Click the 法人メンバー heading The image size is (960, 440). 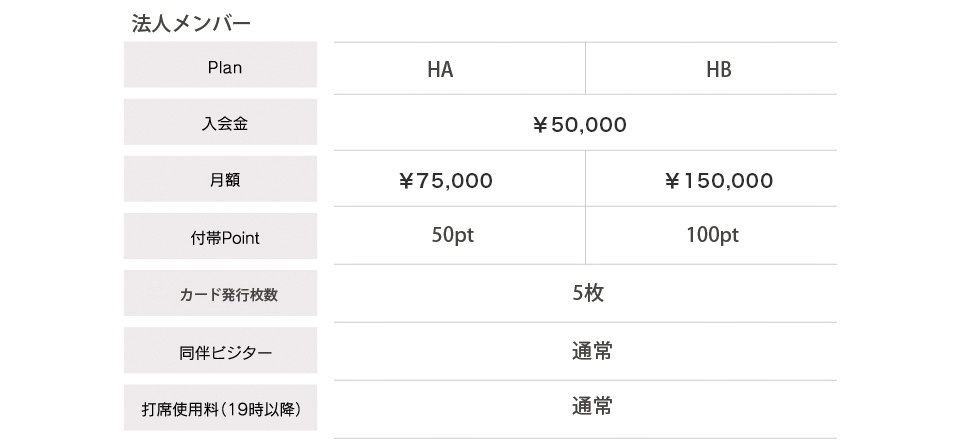pyautogui.click(x=191, y=23)
